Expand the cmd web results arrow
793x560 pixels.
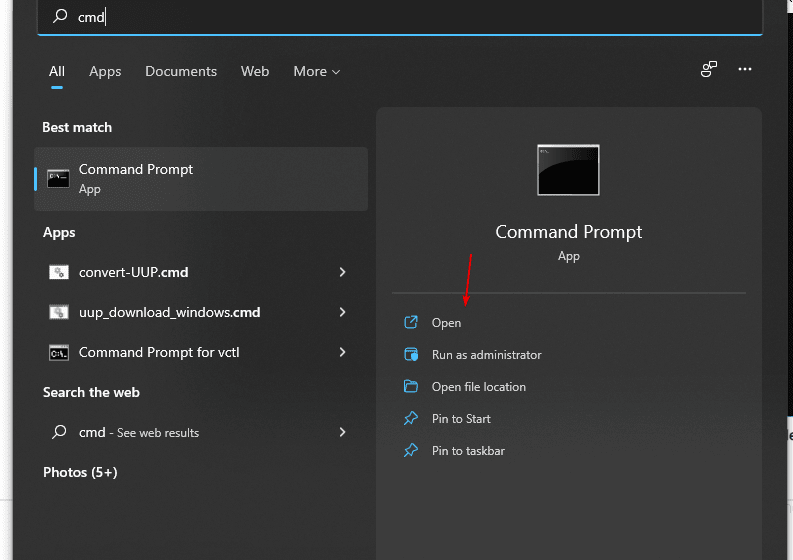point(342,432)
